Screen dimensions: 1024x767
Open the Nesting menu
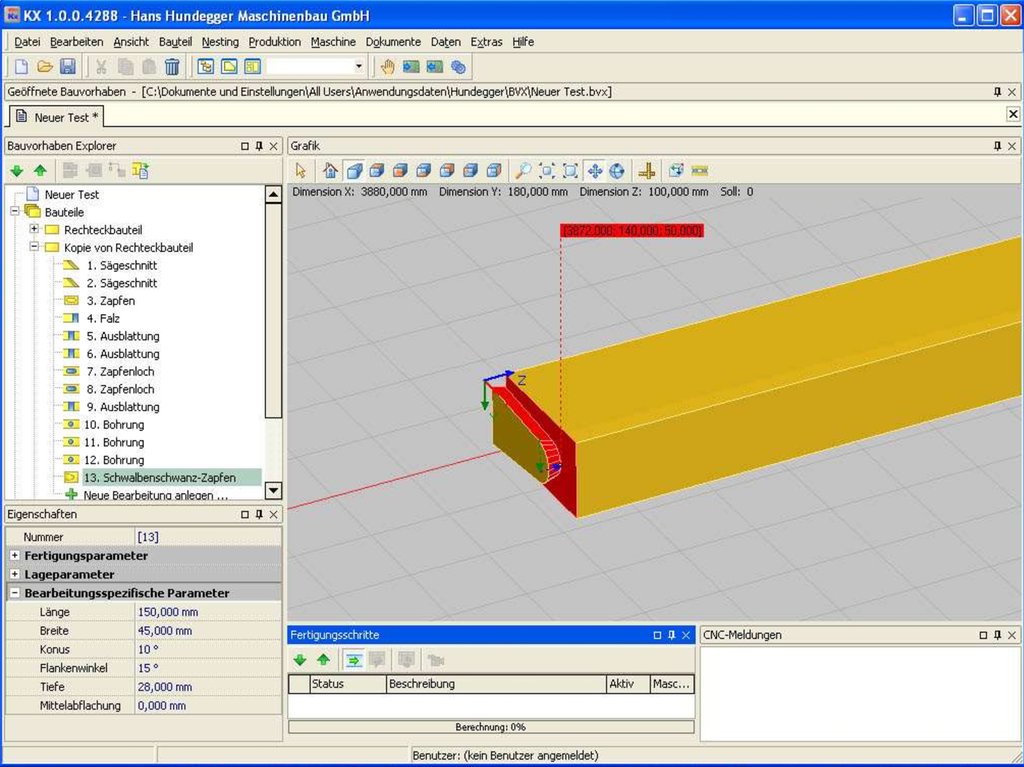(x=220, y=42)
